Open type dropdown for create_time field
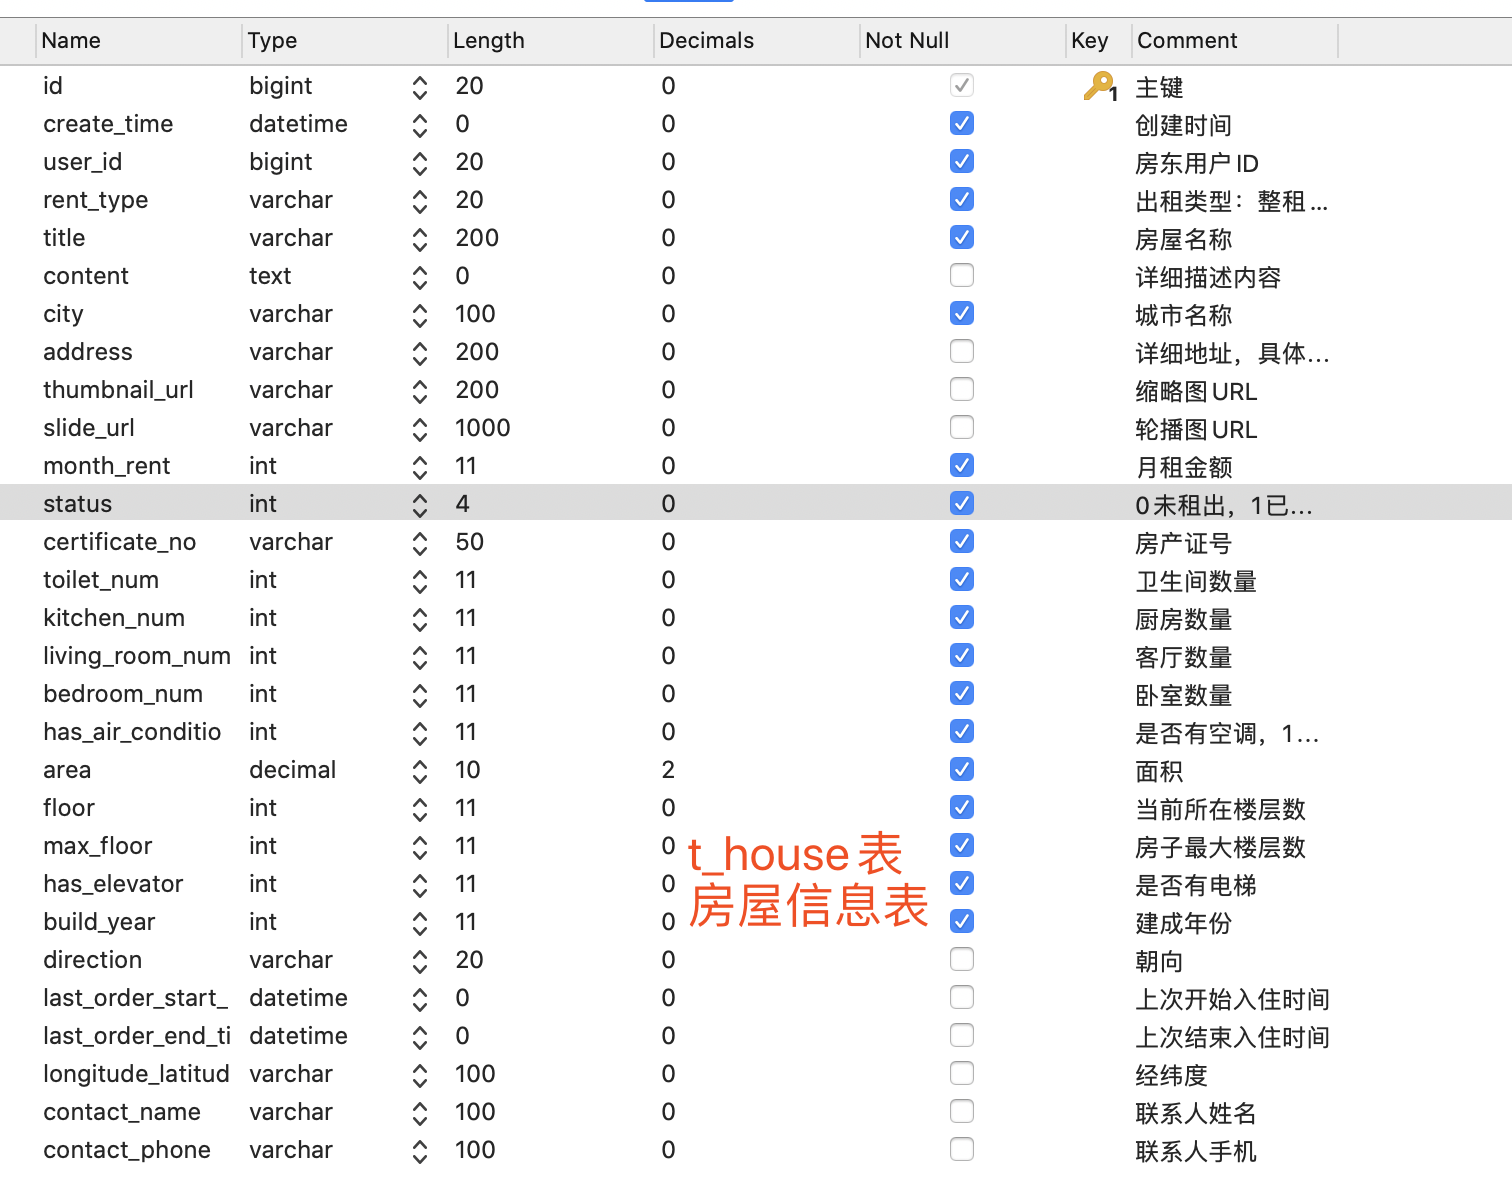The width and height of the screenshot is (1512, 1194). click(x=420, y=126)
